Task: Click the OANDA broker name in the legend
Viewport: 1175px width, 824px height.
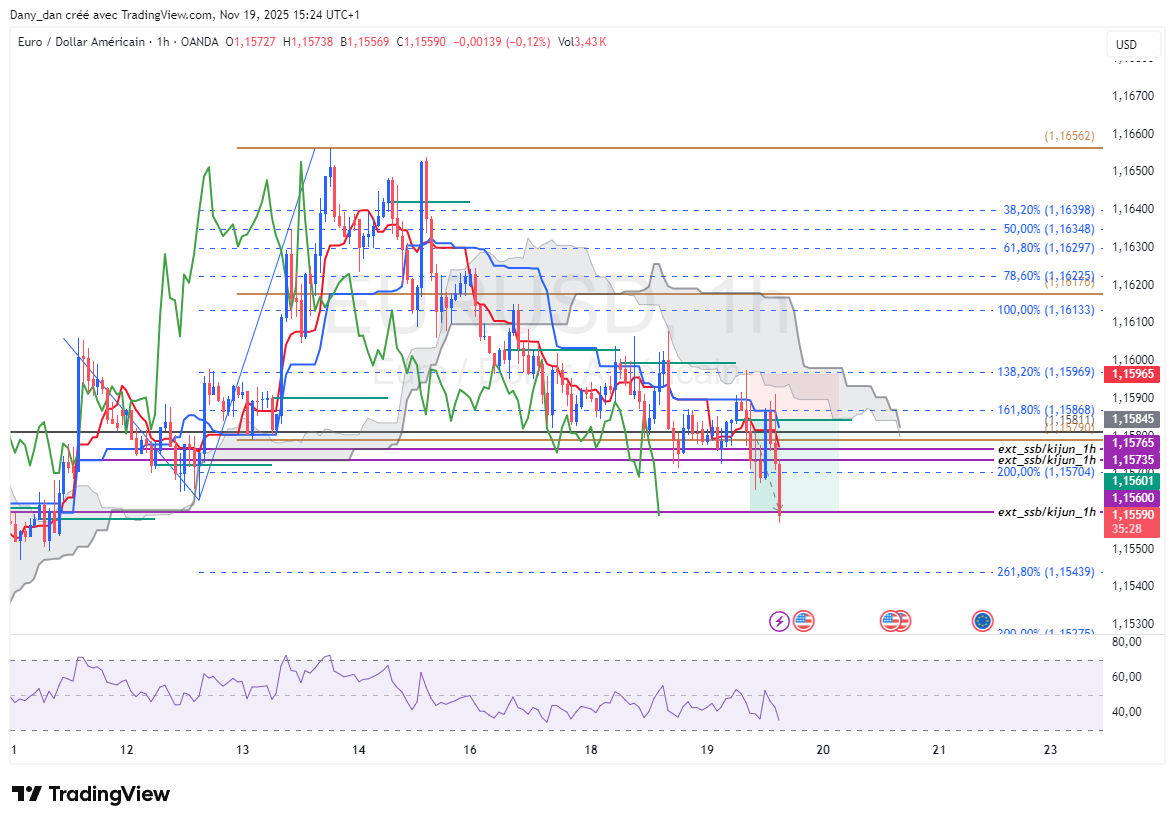Action: click(199, 42)
